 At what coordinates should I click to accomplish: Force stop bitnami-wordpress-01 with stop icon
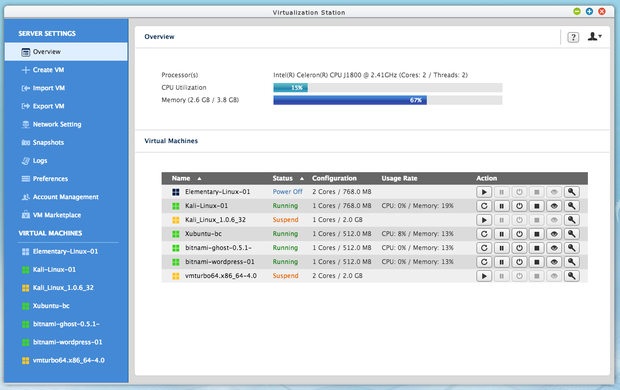(537, 262)
